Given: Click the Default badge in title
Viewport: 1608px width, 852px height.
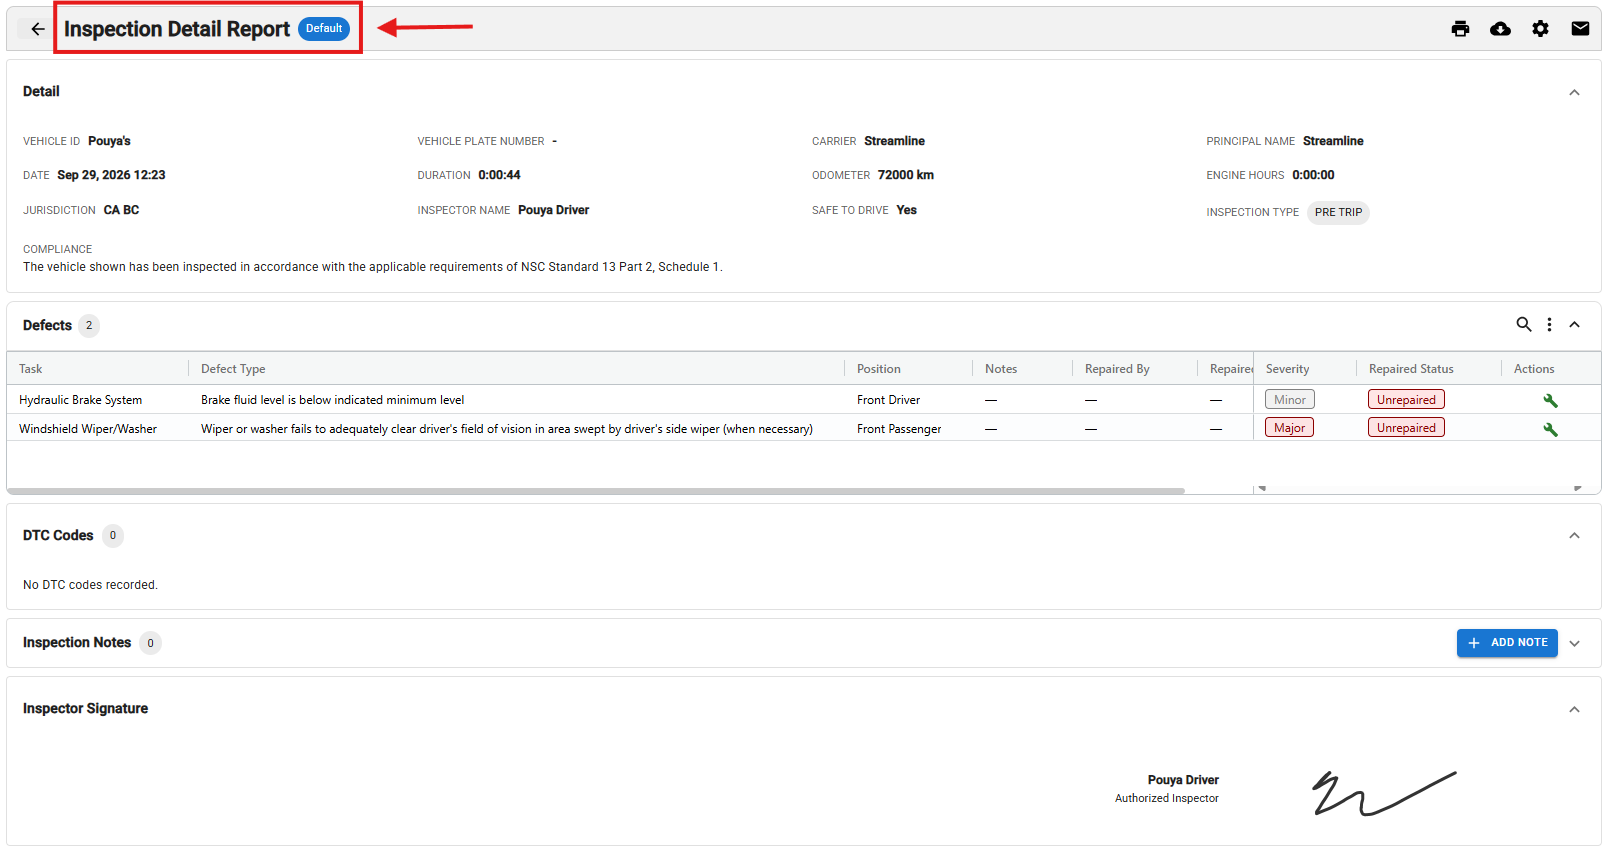Looking at the screenshot, I should pyautogui.click(x=324, y=29).
